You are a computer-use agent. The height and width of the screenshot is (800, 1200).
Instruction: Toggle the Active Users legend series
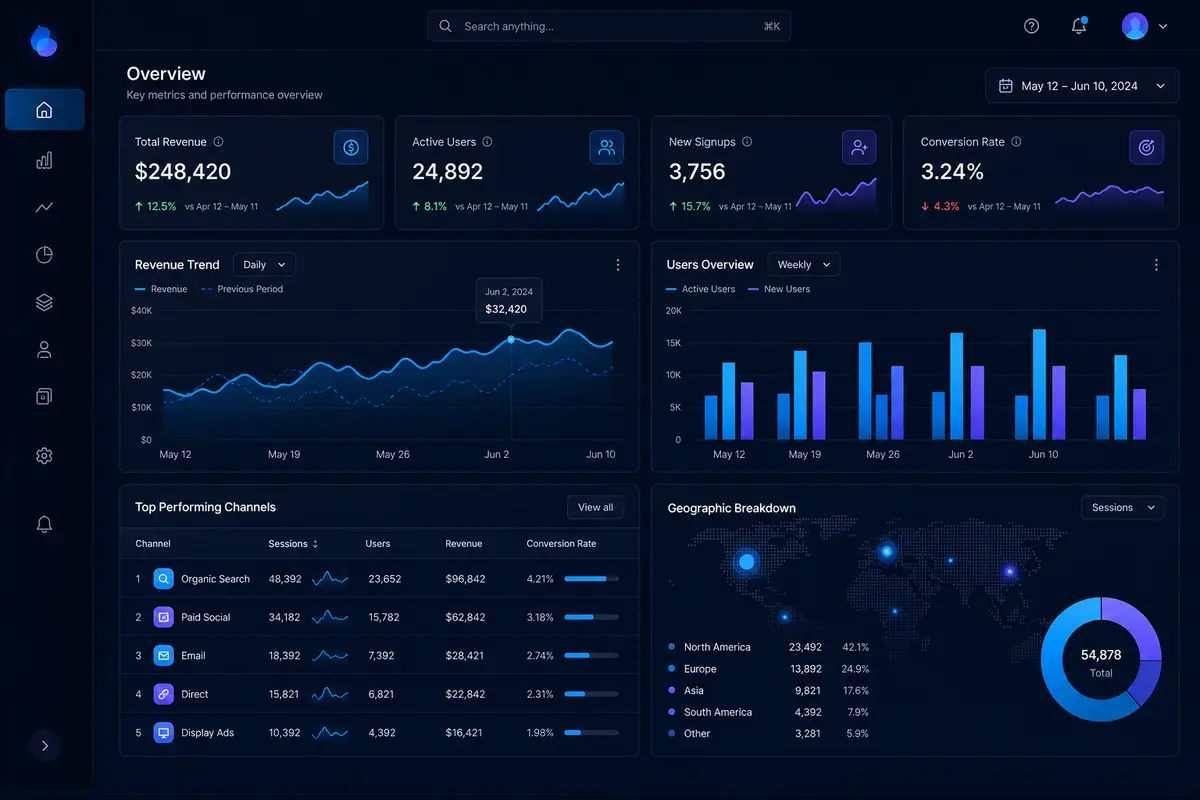(x=701, y=289)
